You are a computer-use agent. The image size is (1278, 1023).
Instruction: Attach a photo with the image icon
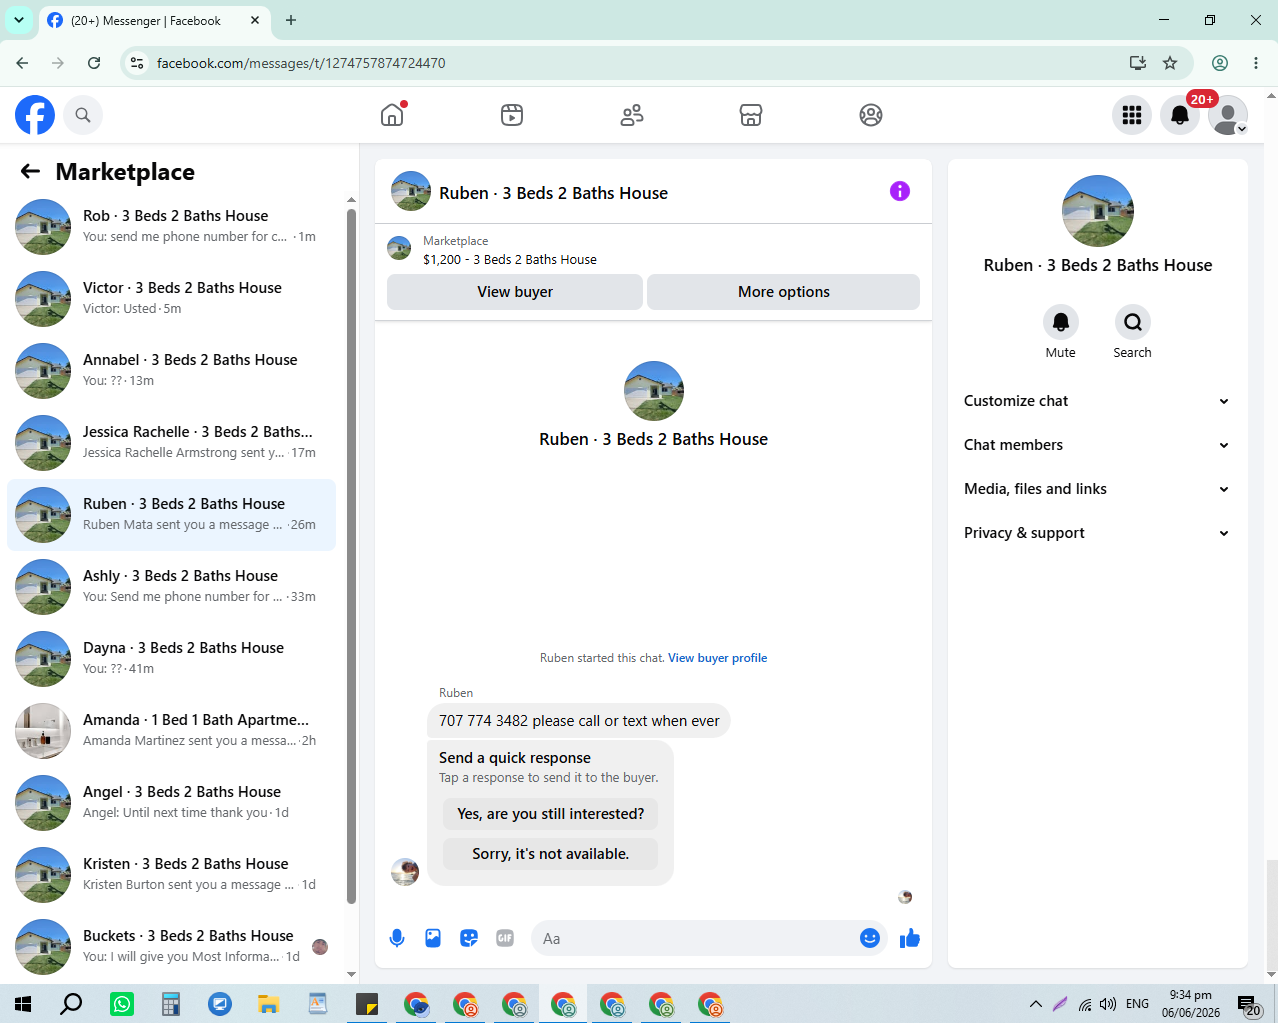[433, 938]
